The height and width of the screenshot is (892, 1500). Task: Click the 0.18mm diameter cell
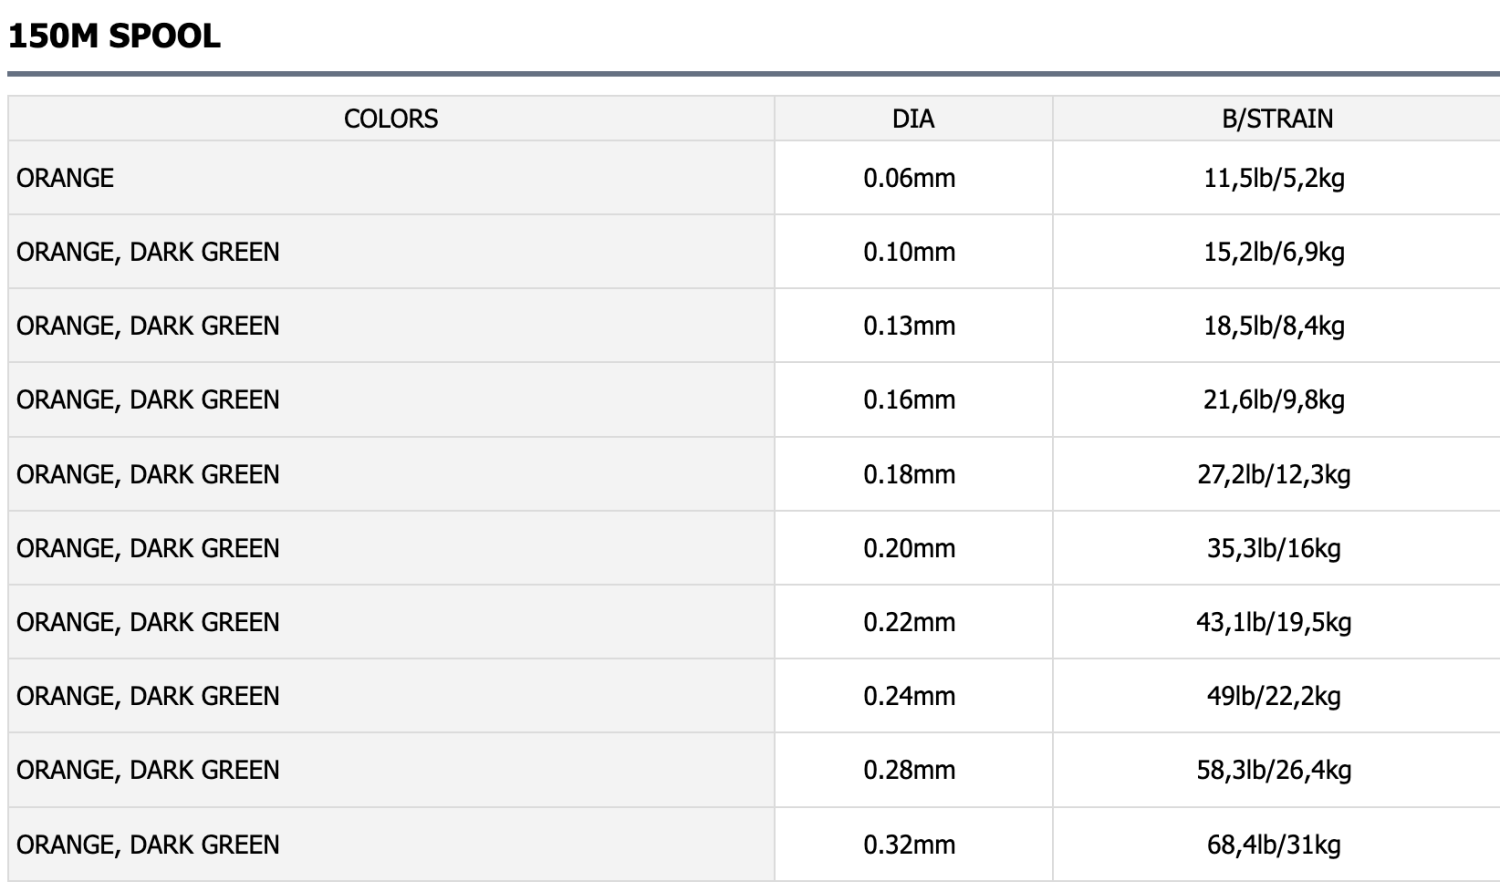[909, 474]
